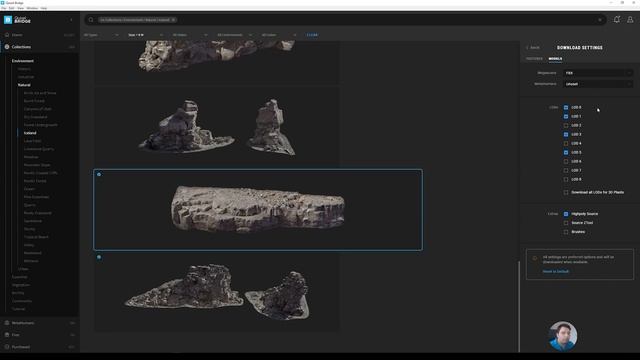Open the Metahumans format dropdown
Viewport: 640px width, 360px height.
click(x=598, y=84)
